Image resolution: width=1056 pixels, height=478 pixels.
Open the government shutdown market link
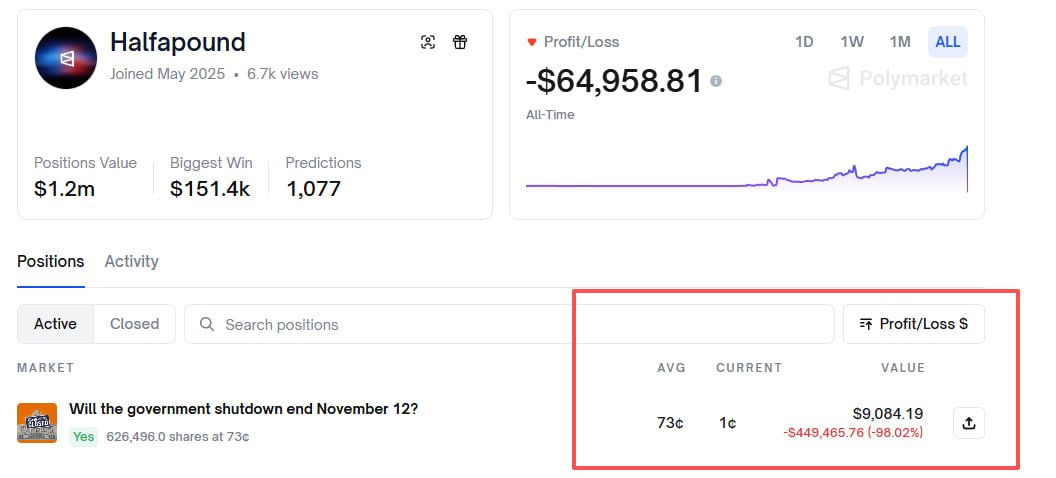(x=243, y=409)
